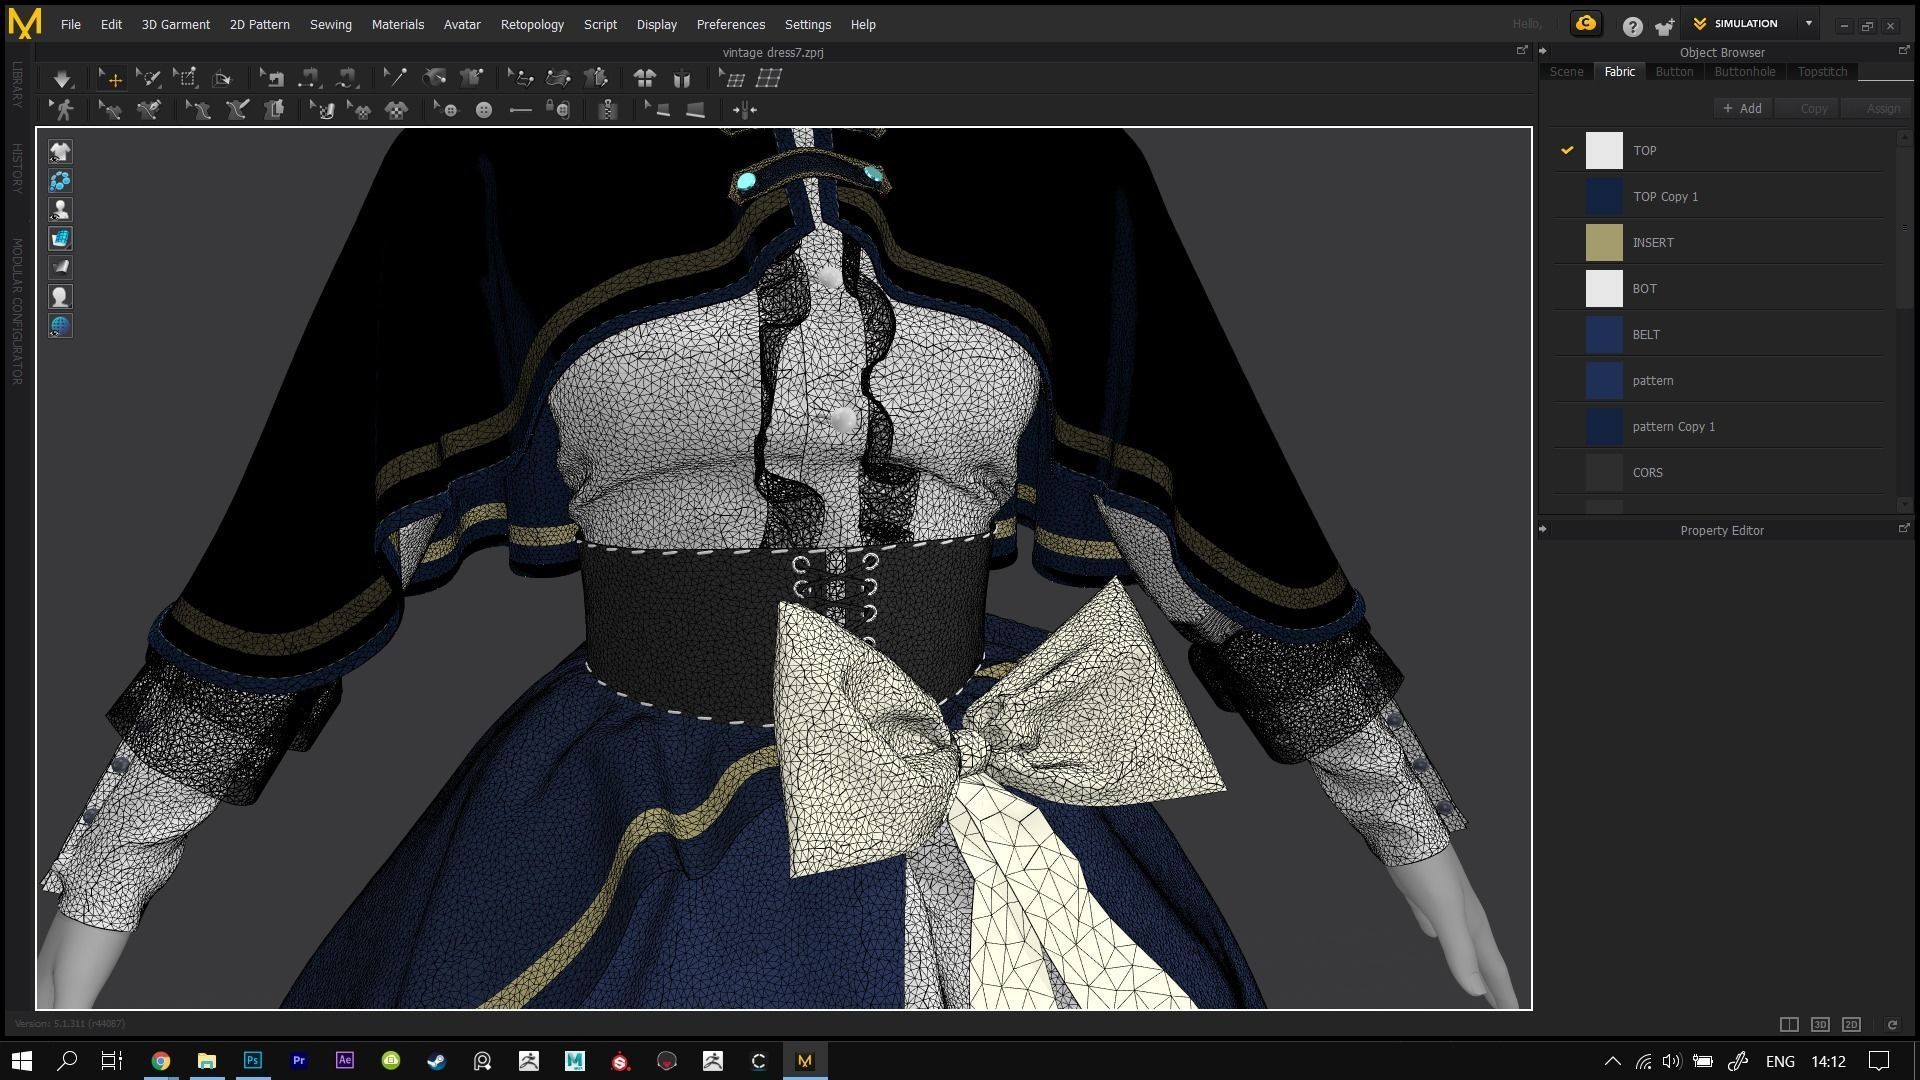Select the TOP Copy 1 dark swatch
This screenshot has height=1080, width=1920.
(1604, 196)
